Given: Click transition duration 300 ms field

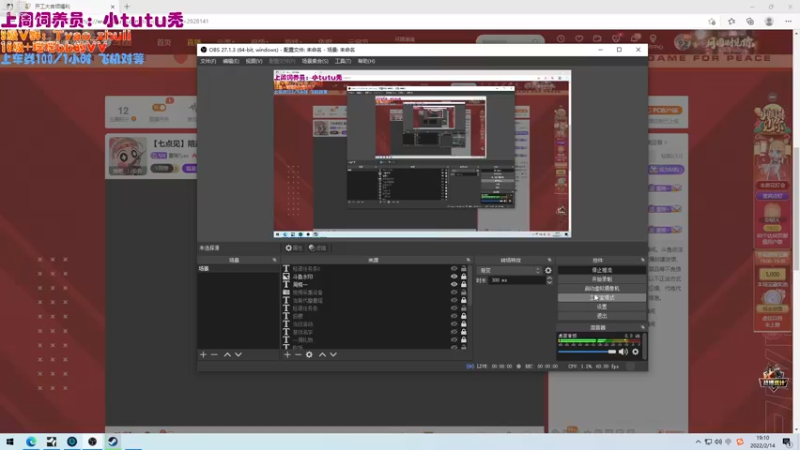Looking at the screenshot, I should 516,280.
